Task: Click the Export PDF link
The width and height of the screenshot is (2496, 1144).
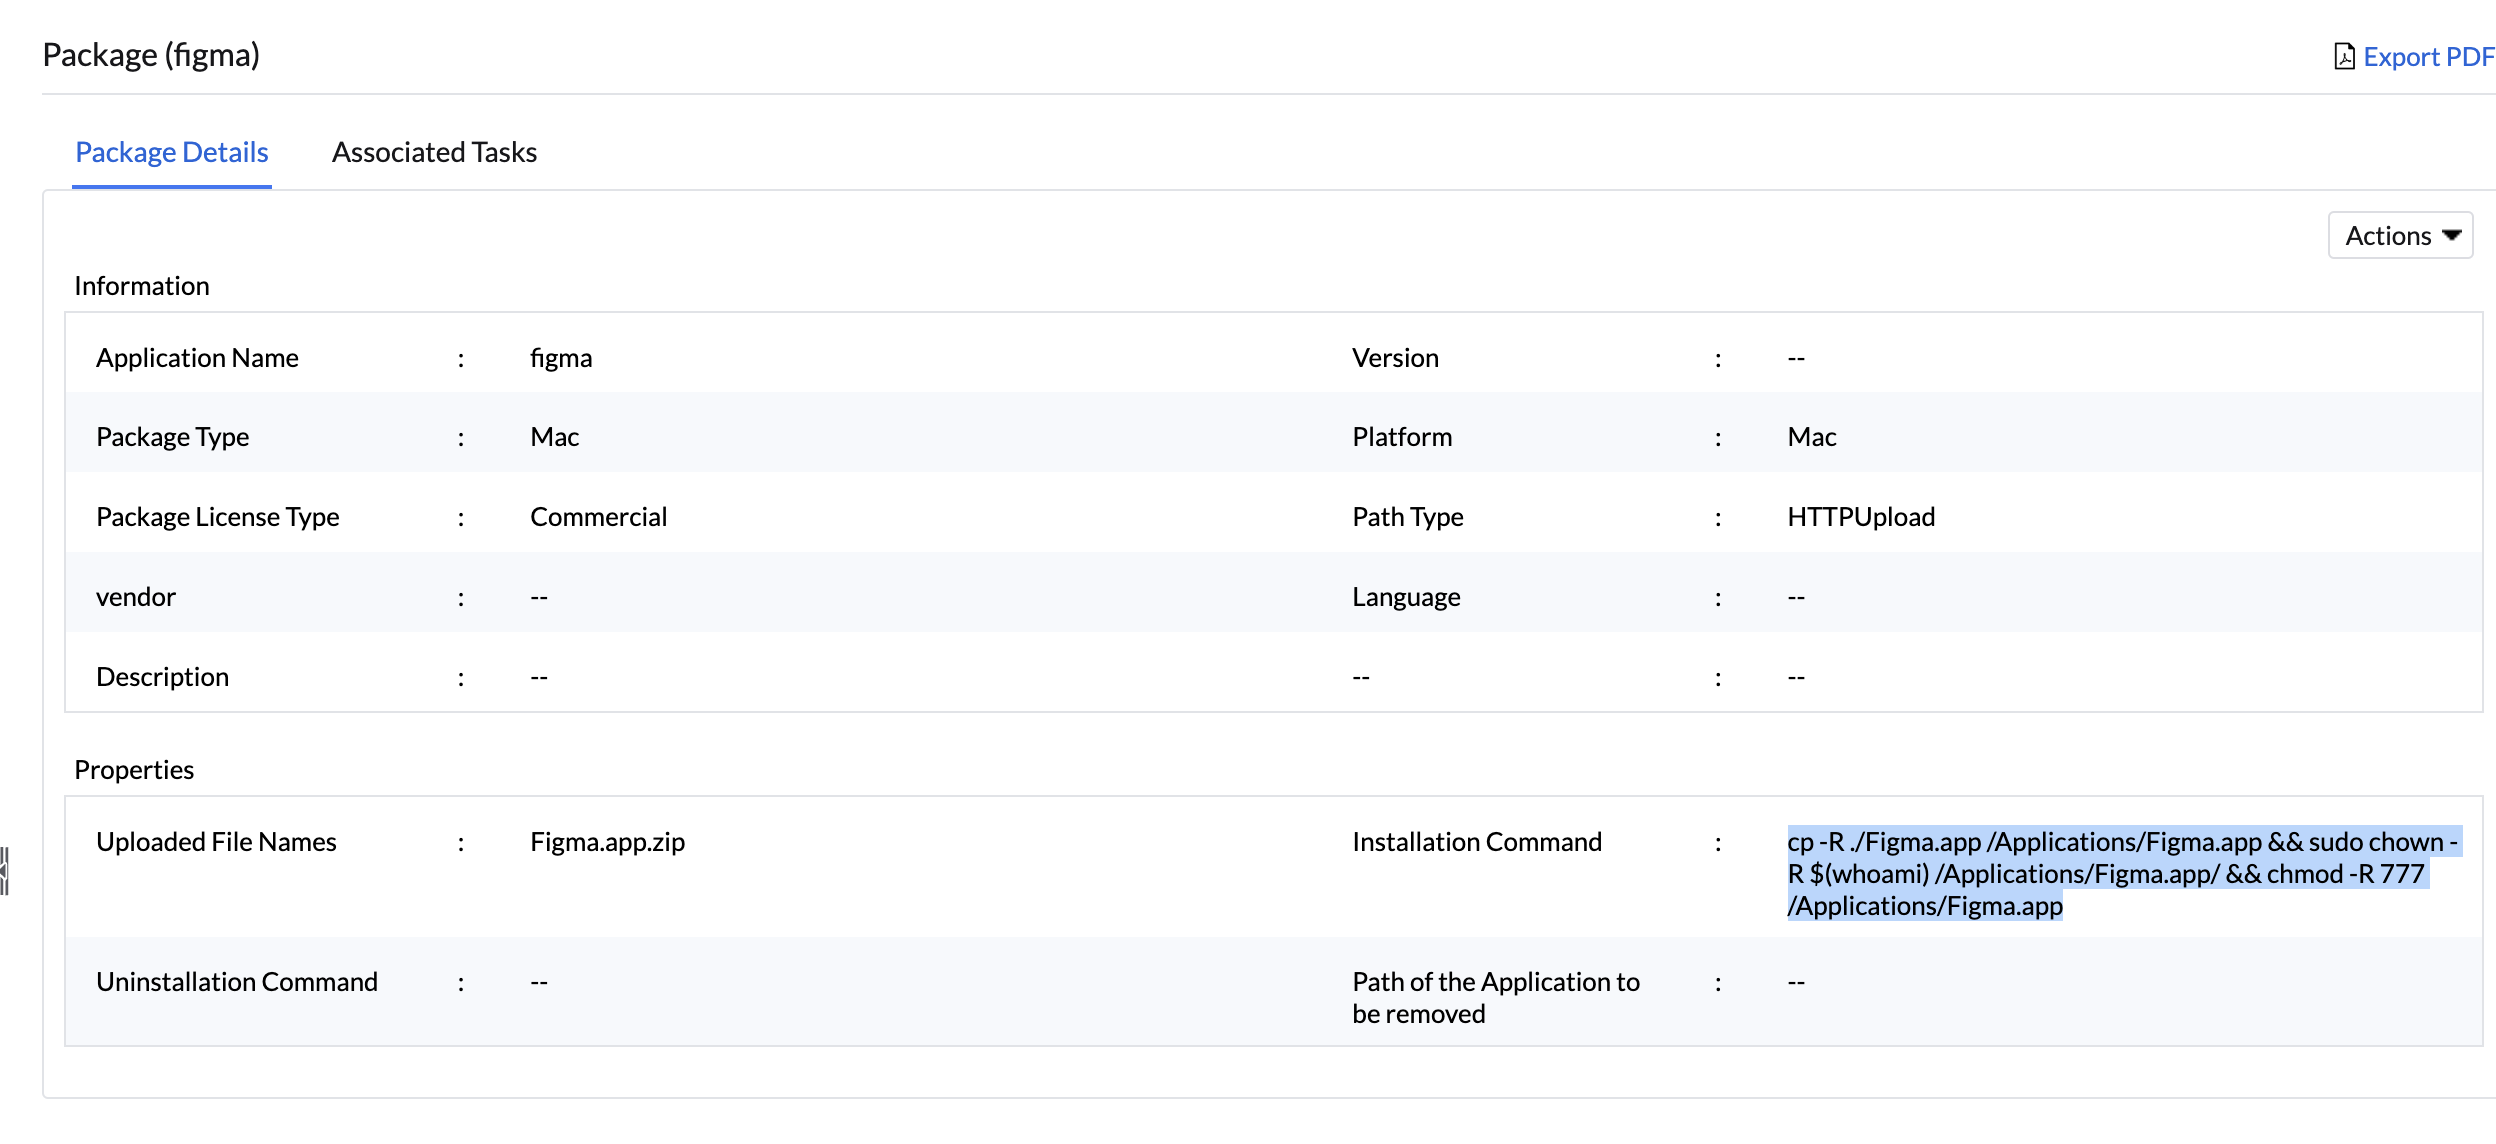Action: click(2428, 57)
